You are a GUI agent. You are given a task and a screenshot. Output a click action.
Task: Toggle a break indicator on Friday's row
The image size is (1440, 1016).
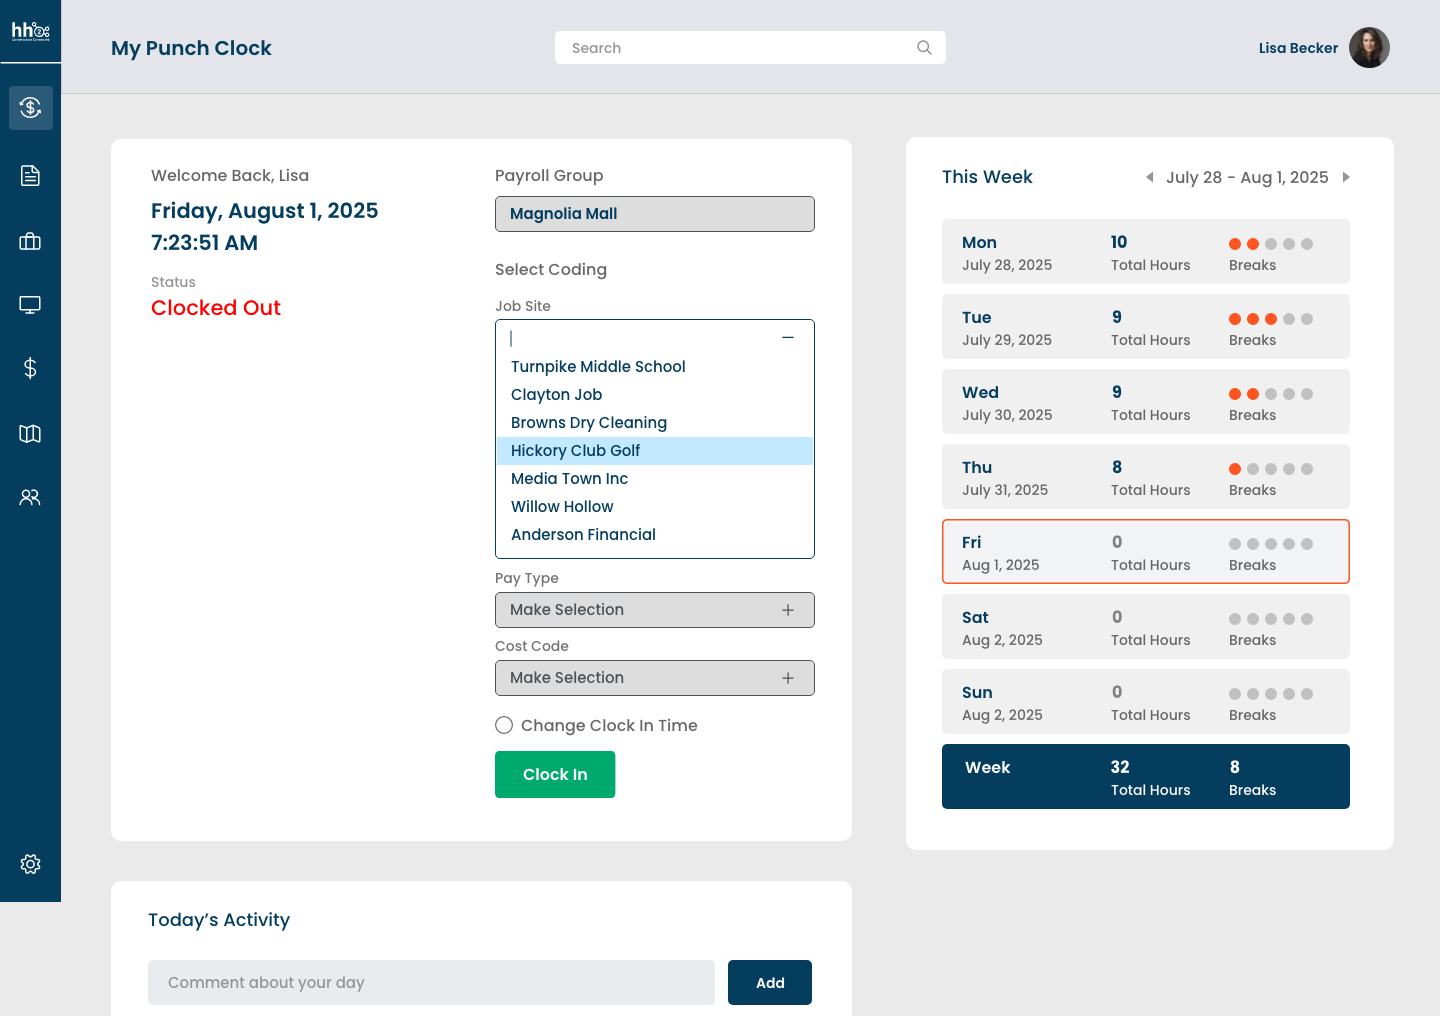click(1234, 544)
